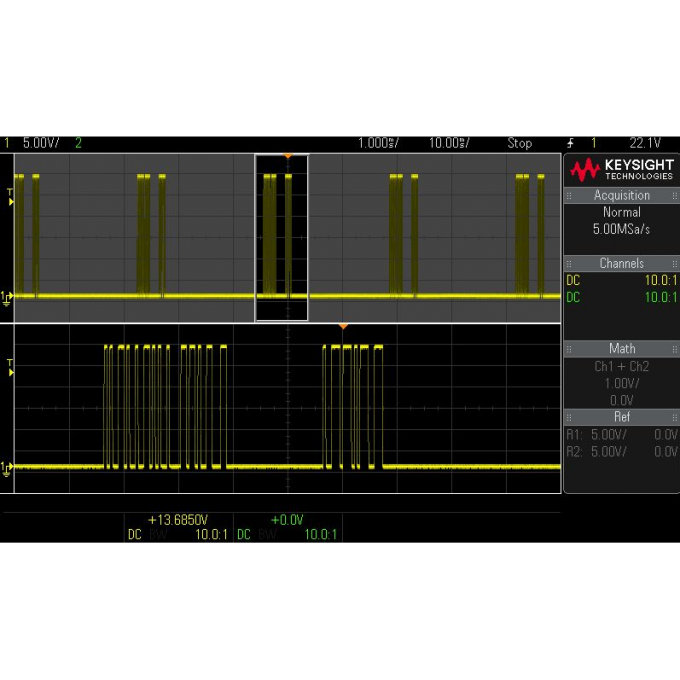Click the Stop run status

coord(520,143)
